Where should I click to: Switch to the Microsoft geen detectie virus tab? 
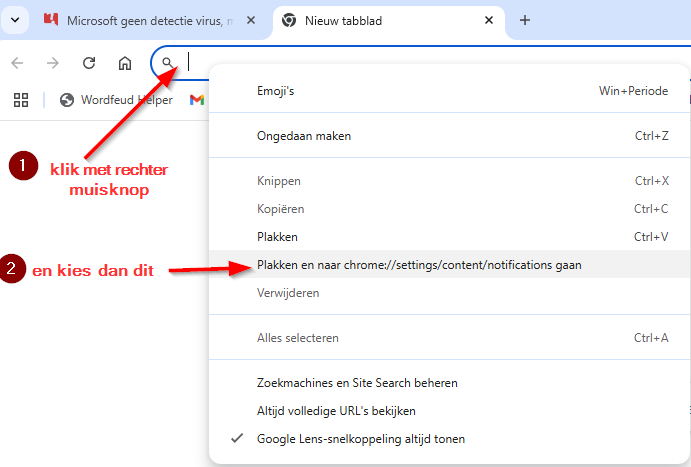click(x=140, y=20)
